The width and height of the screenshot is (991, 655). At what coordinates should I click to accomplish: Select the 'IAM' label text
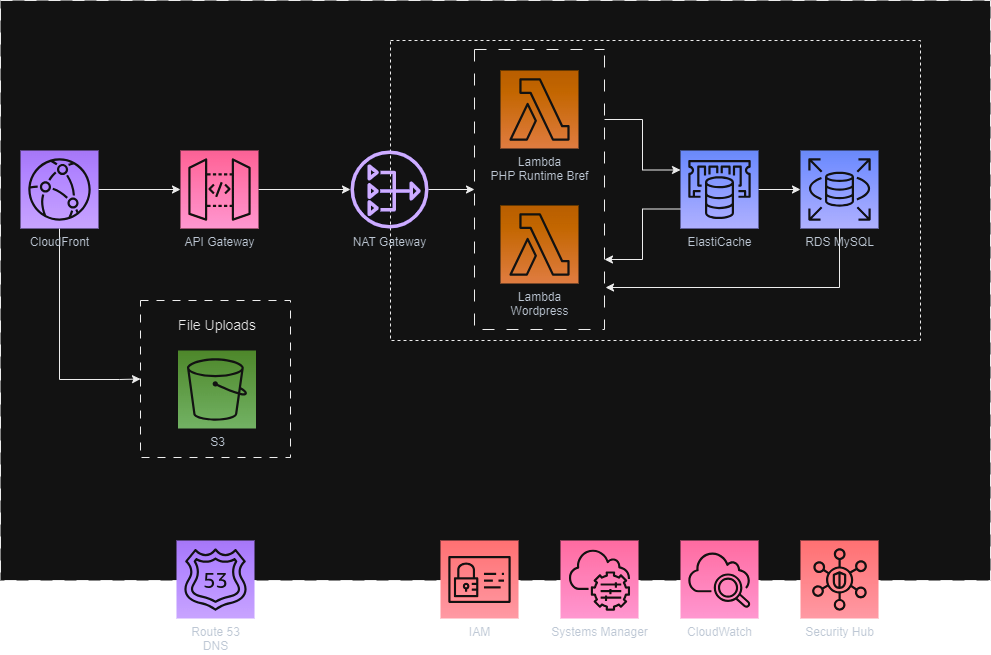479,632
